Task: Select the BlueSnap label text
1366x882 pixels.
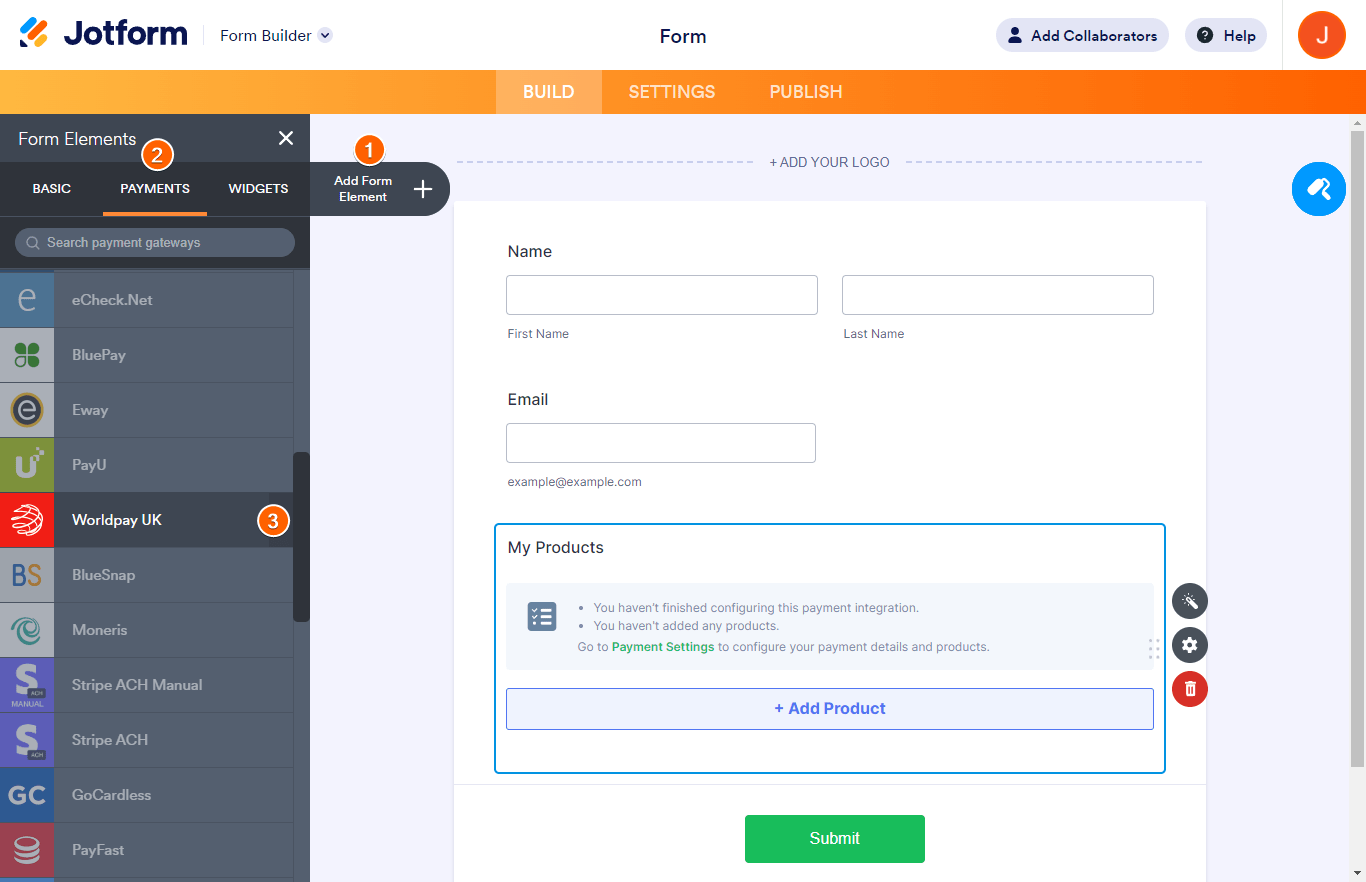Action: coord(104,575)
